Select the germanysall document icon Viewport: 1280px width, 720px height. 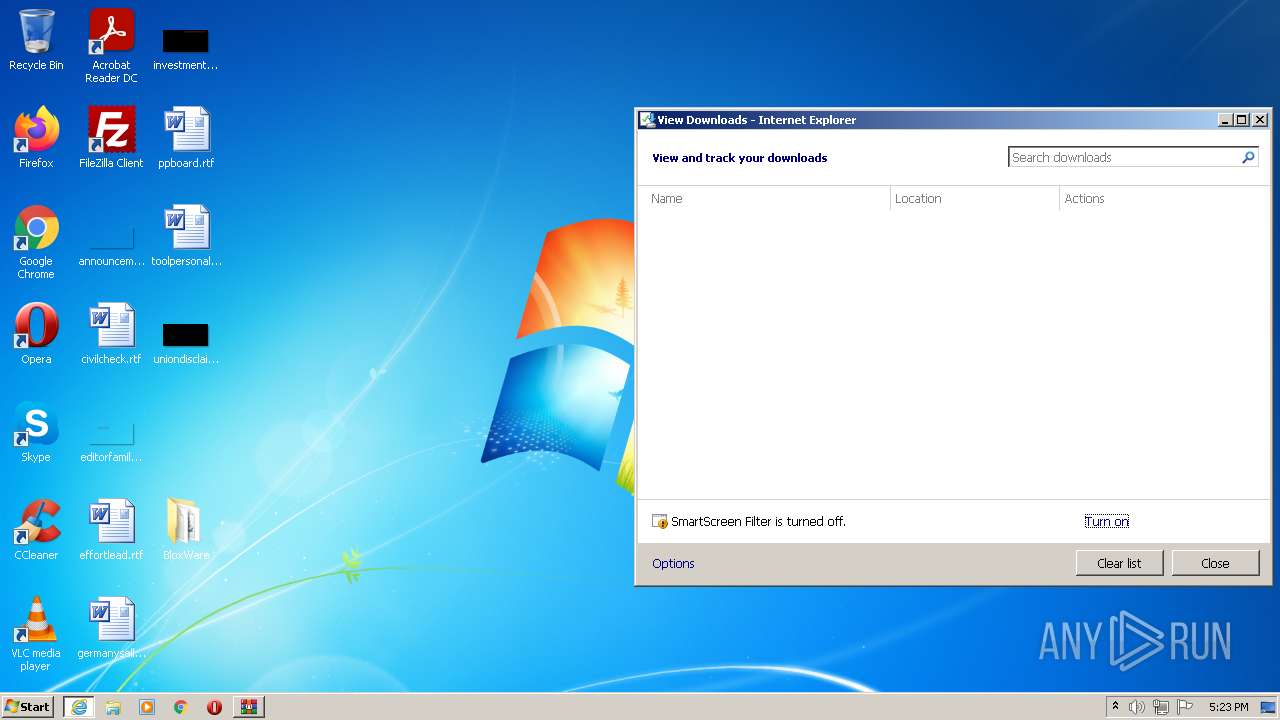(x=111, y=628)
